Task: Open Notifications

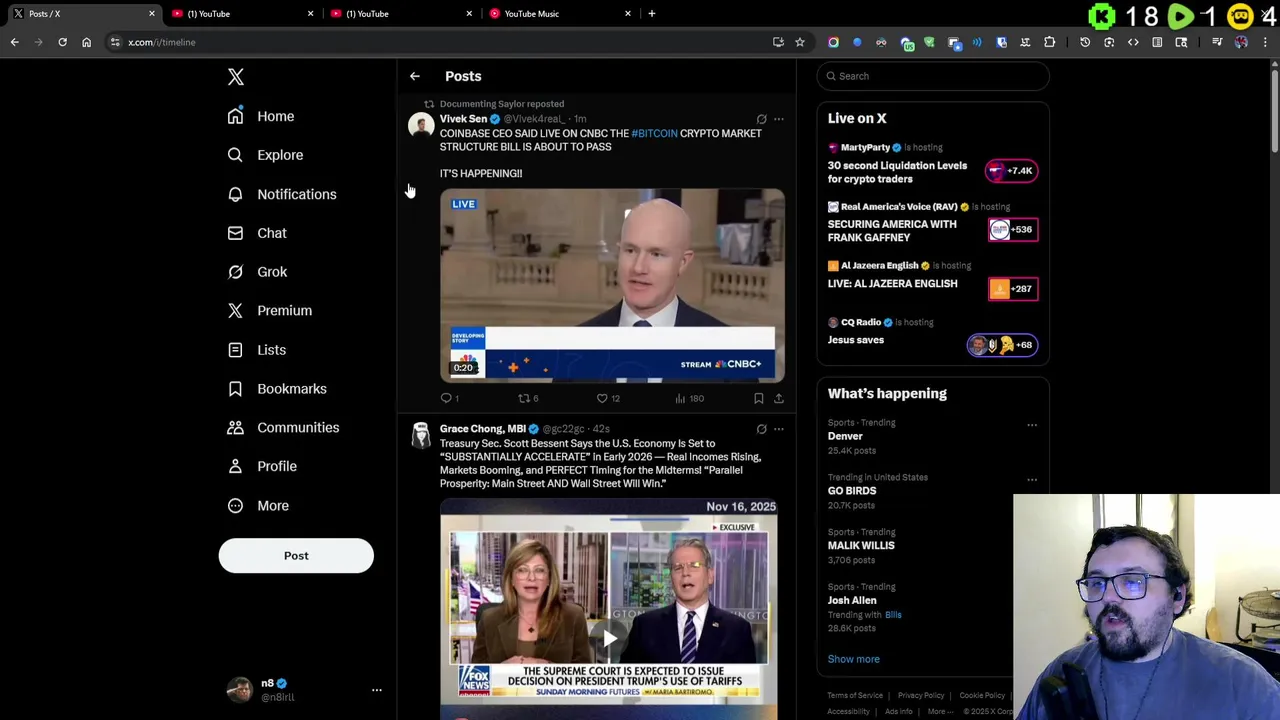Action: 282,194
